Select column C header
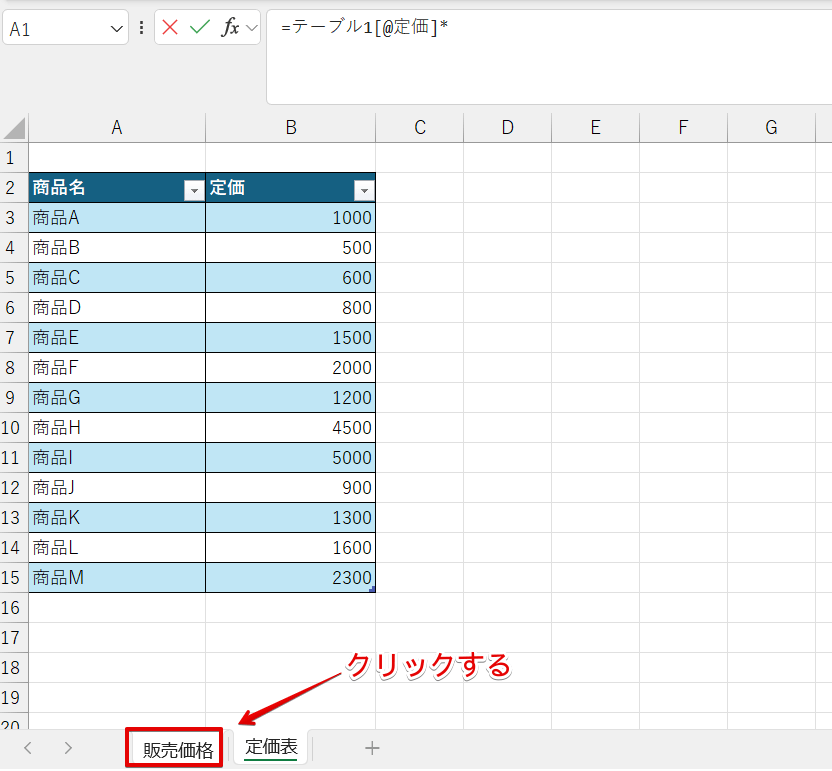The image size is (832, 771). [420, 128]
